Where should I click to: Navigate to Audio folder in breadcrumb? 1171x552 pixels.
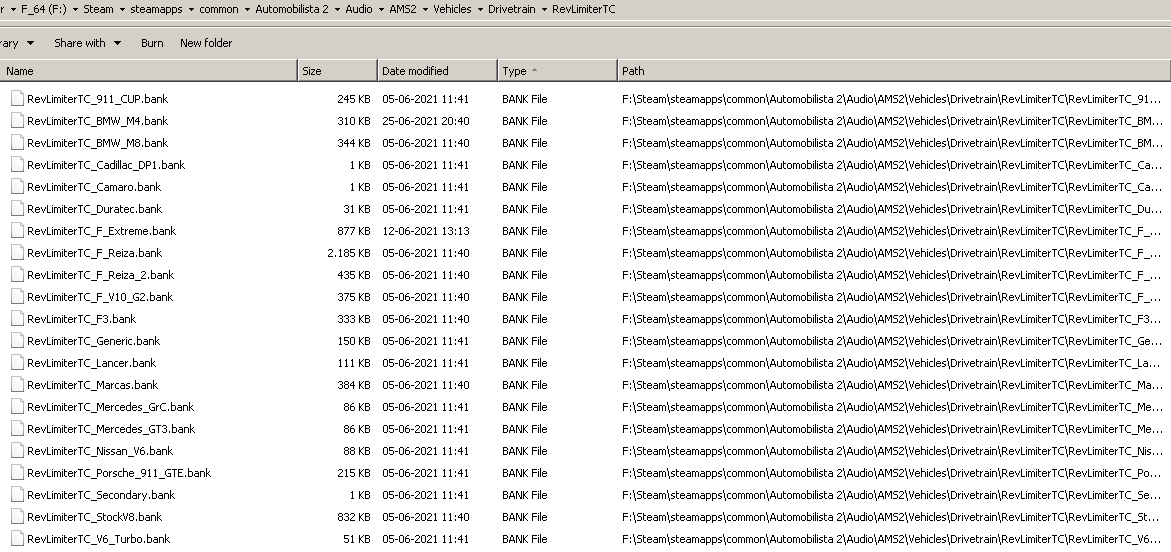tap(359, 10)
